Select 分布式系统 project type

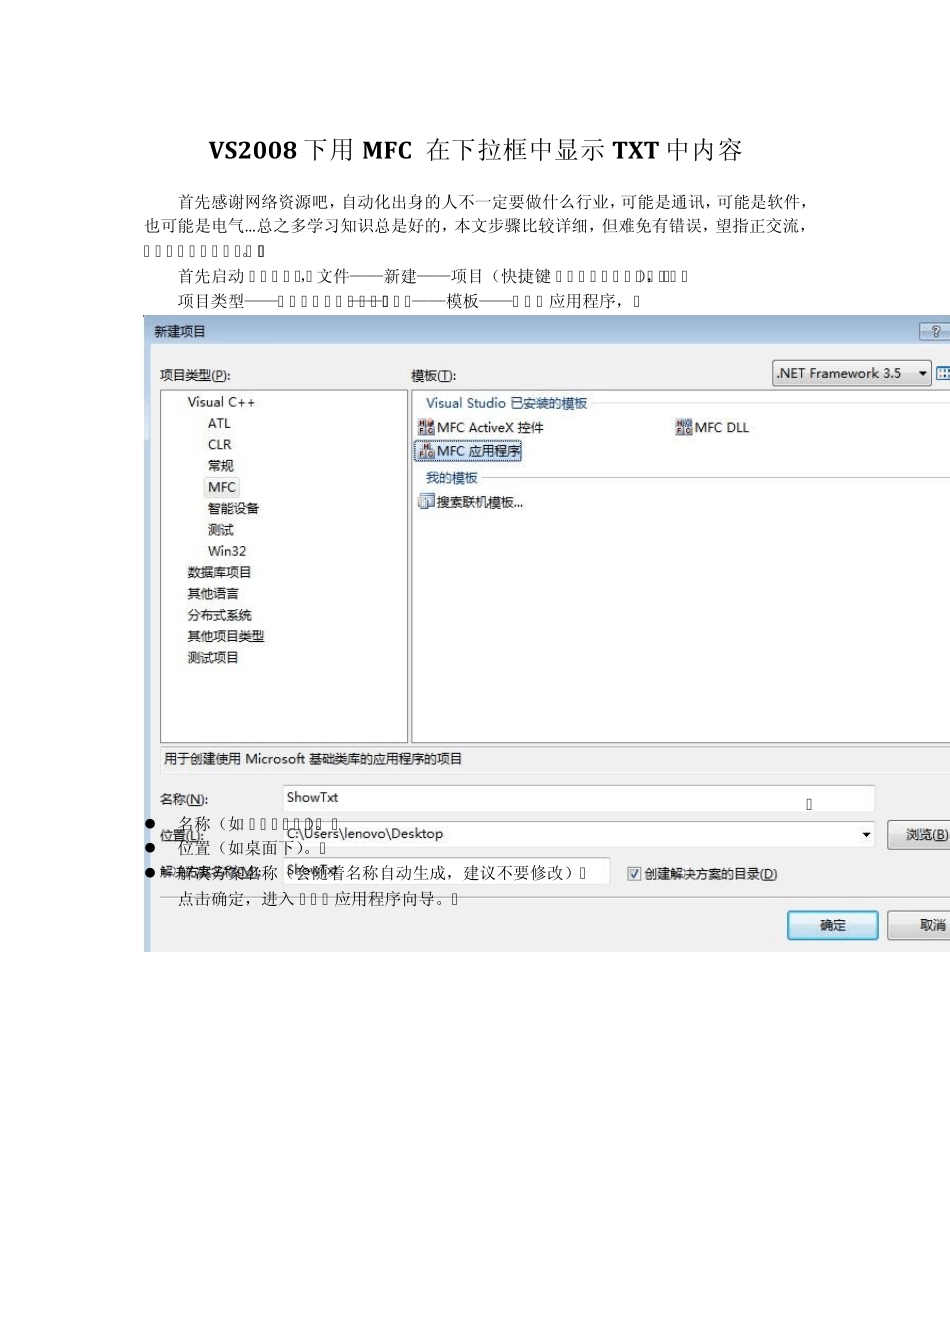click(219, 615)
